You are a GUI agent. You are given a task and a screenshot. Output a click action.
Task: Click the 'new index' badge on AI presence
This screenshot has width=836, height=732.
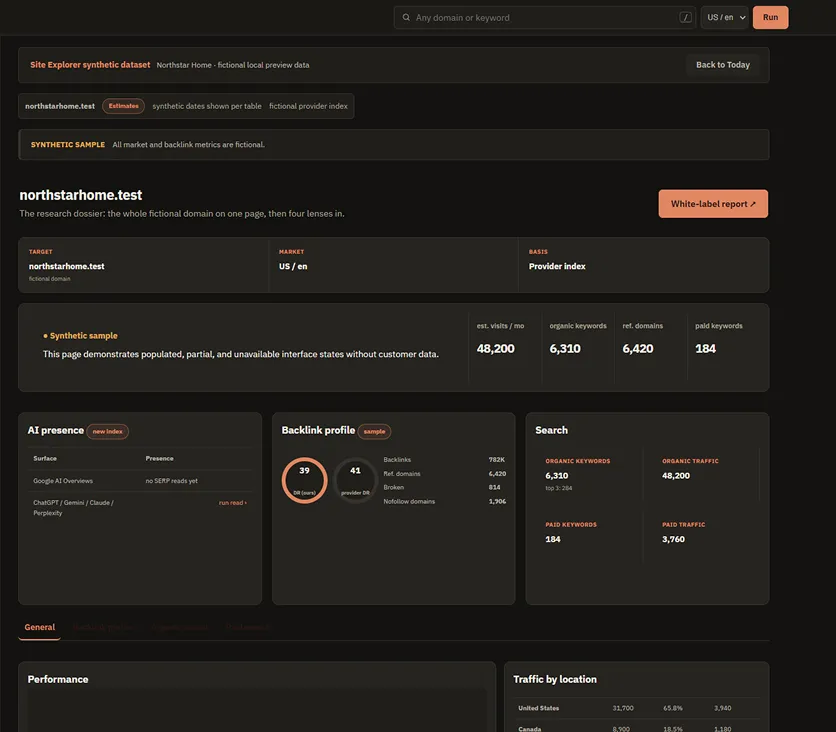[x=107, y=431]
